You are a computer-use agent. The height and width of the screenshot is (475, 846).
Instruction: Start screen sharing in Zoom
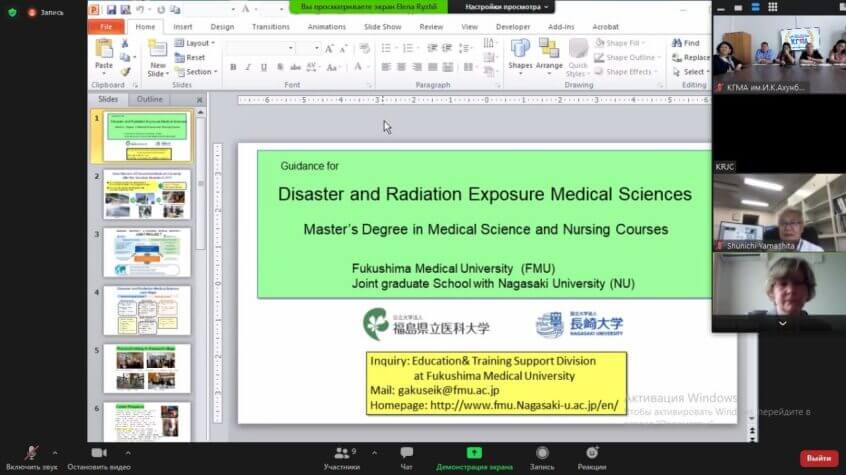474,457
